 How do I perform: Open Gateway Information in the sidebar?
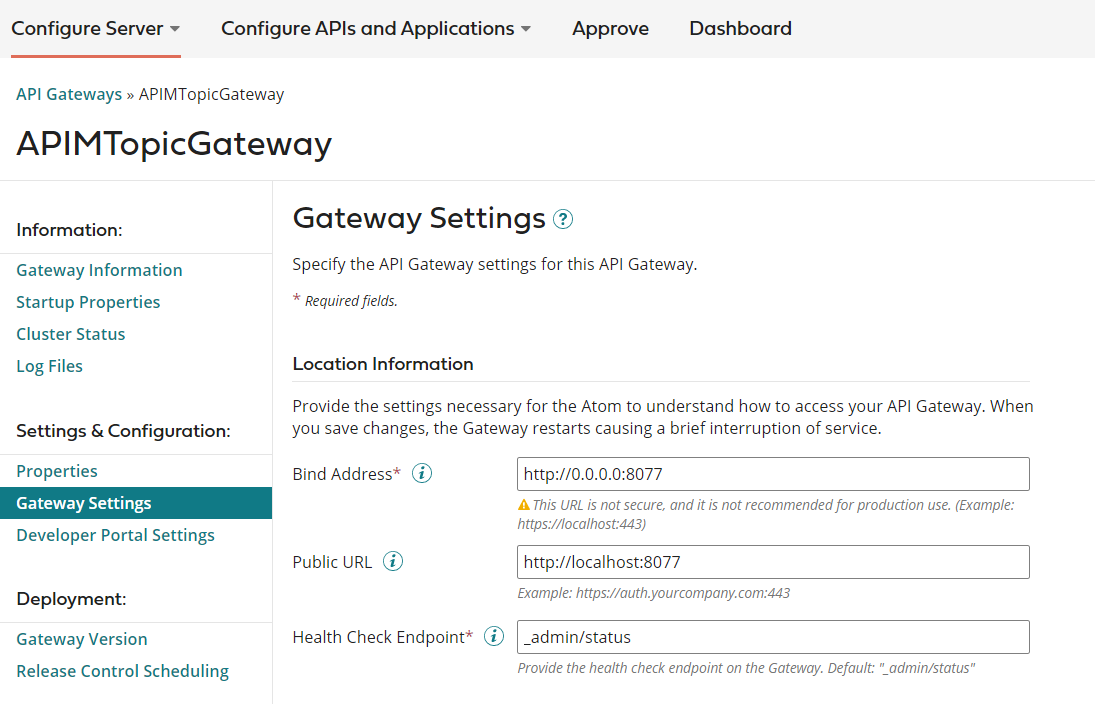click(99, 269)
